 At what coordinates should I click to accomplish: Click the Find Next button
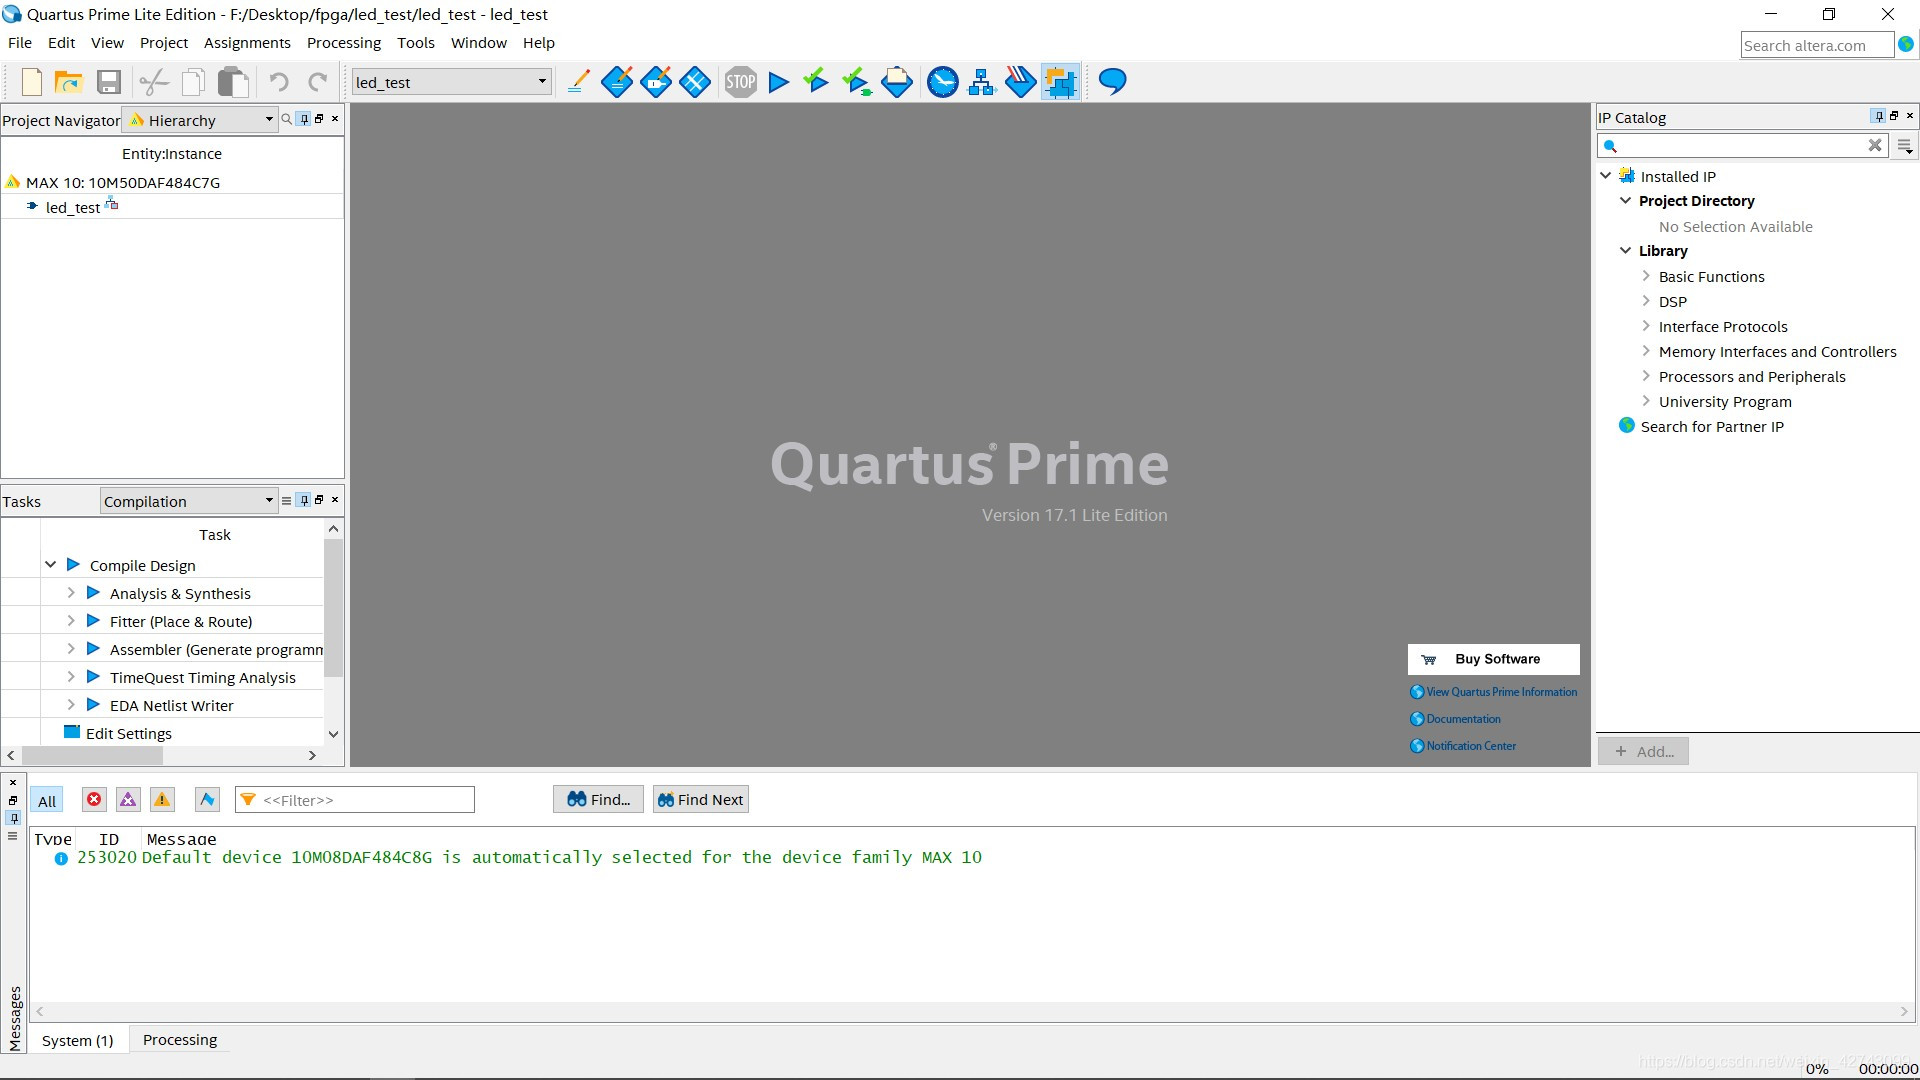click(x=700, y=800)
